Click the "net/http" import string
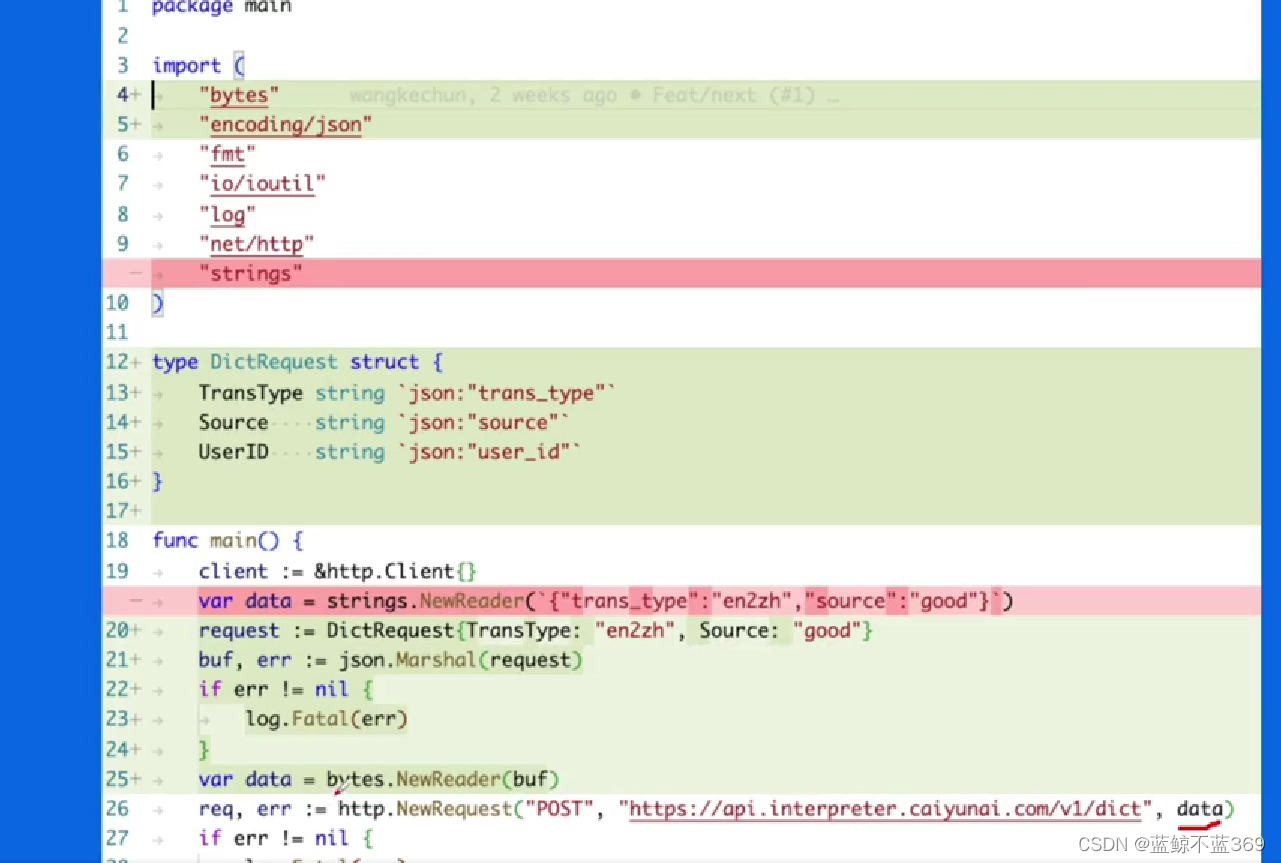 [x=257, y=243]
